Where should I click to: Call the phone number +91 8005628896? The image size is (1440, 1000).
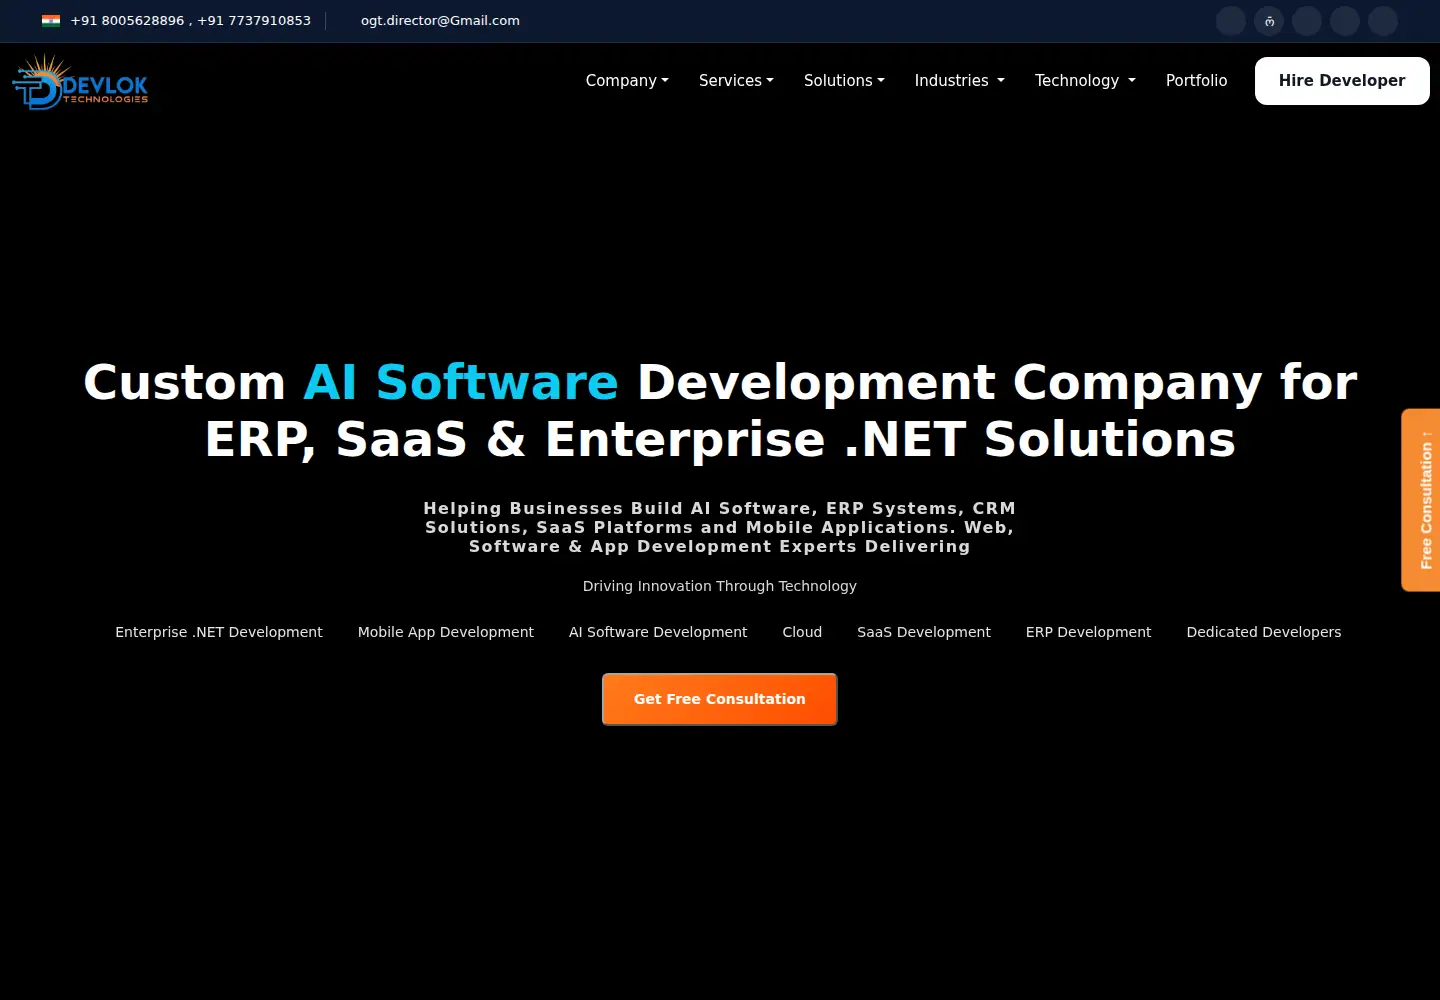tap(127, 20)
